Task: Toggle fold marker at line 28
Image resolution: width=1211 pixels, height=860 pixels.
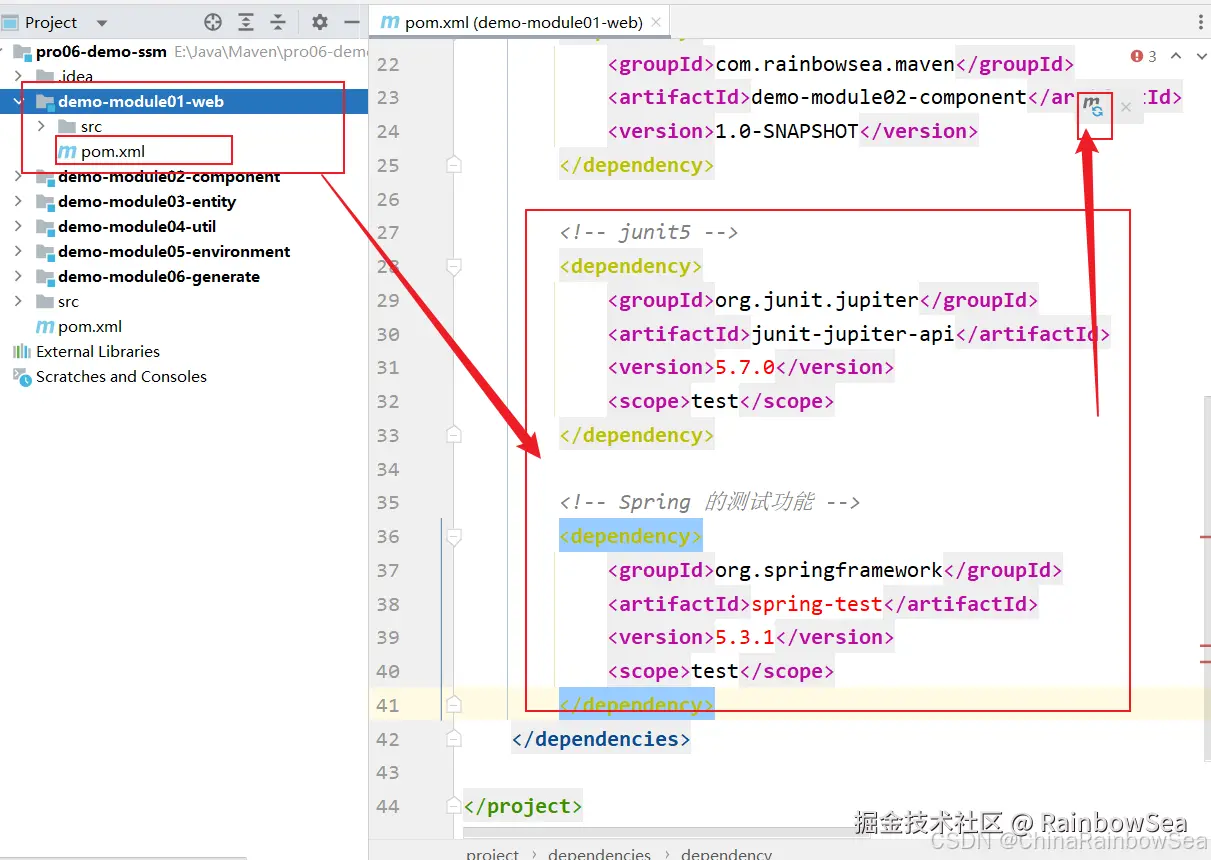Action: pos(454,266)
